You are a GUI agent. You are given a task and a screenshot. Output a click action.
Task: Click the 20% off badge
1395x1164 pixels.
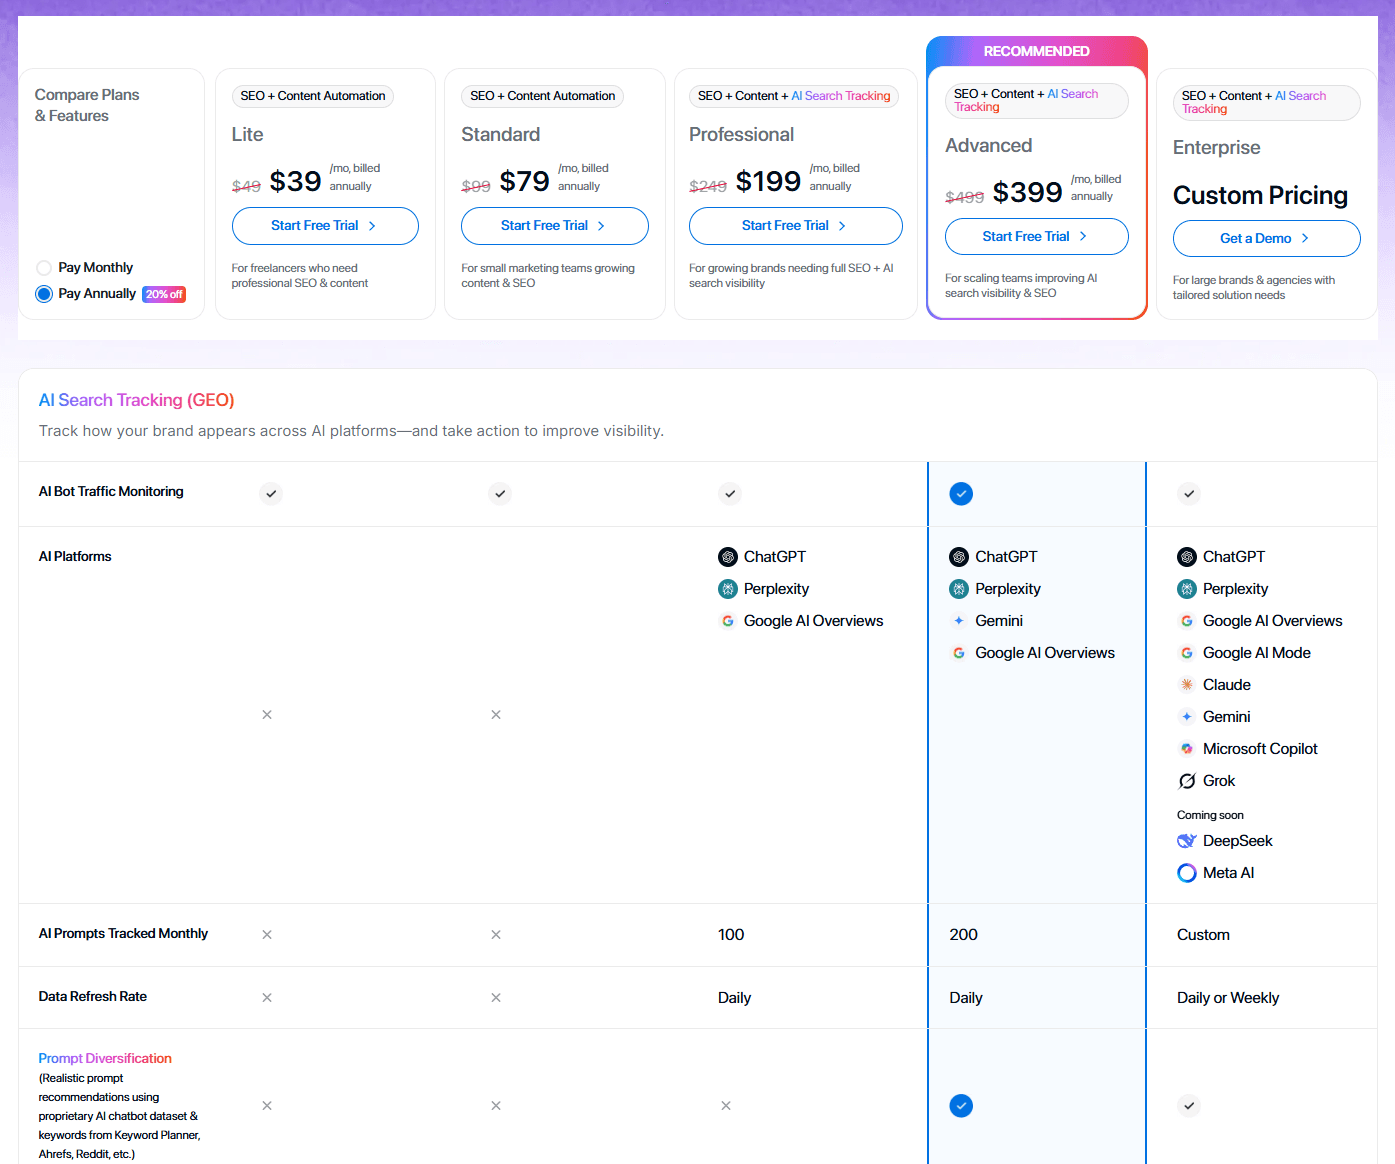coord(164,295)
